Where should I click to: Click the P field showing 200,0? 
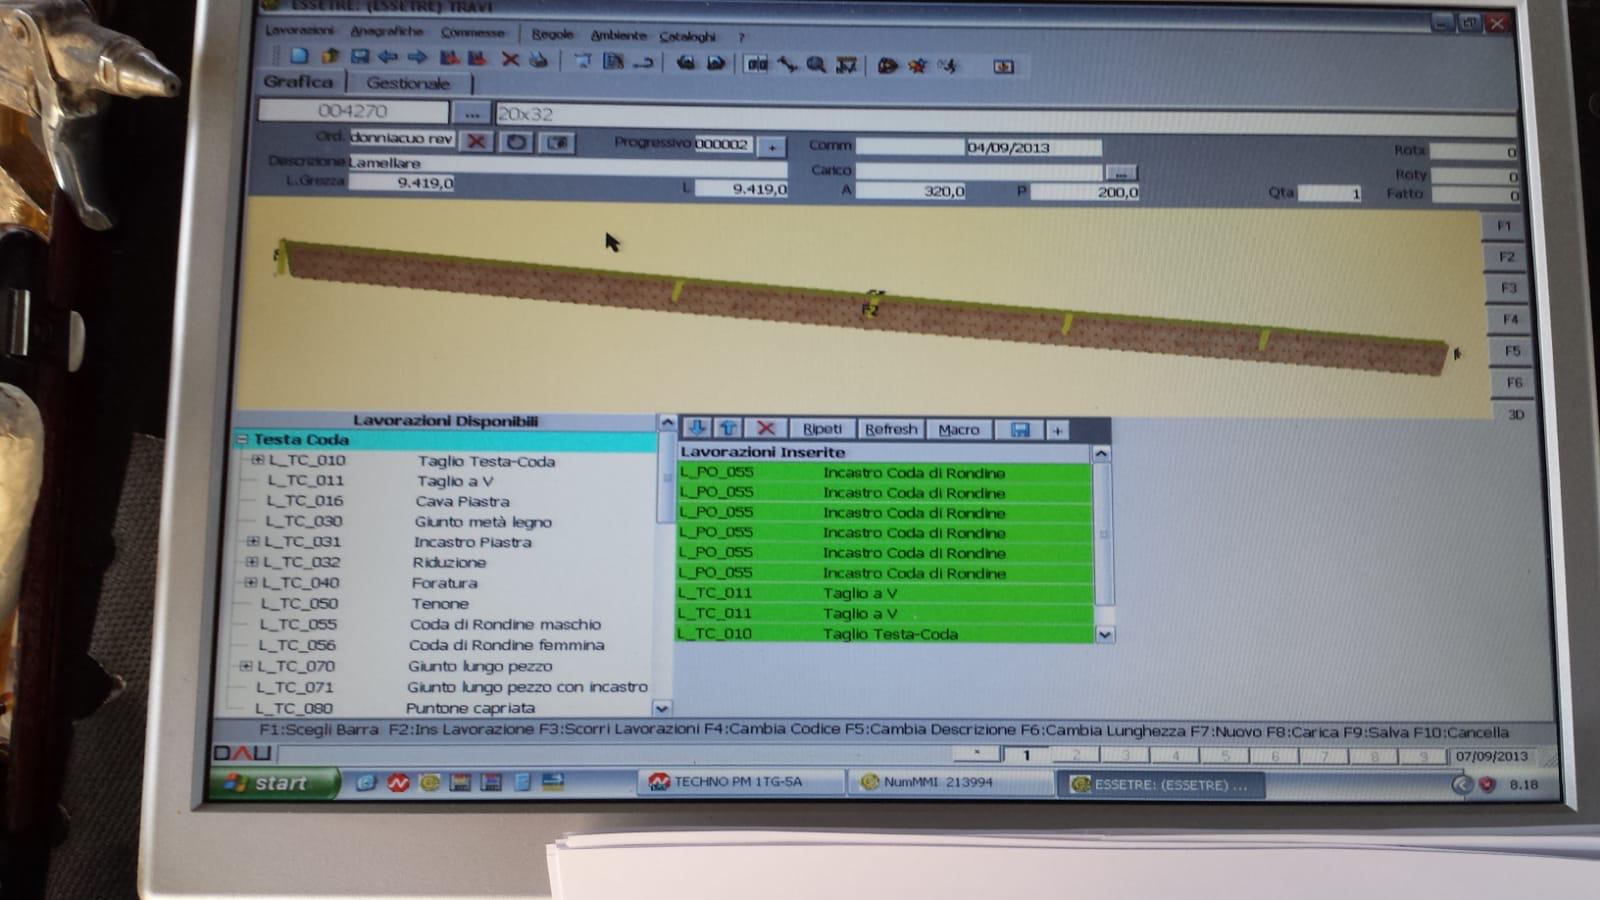coord(1085,191)
